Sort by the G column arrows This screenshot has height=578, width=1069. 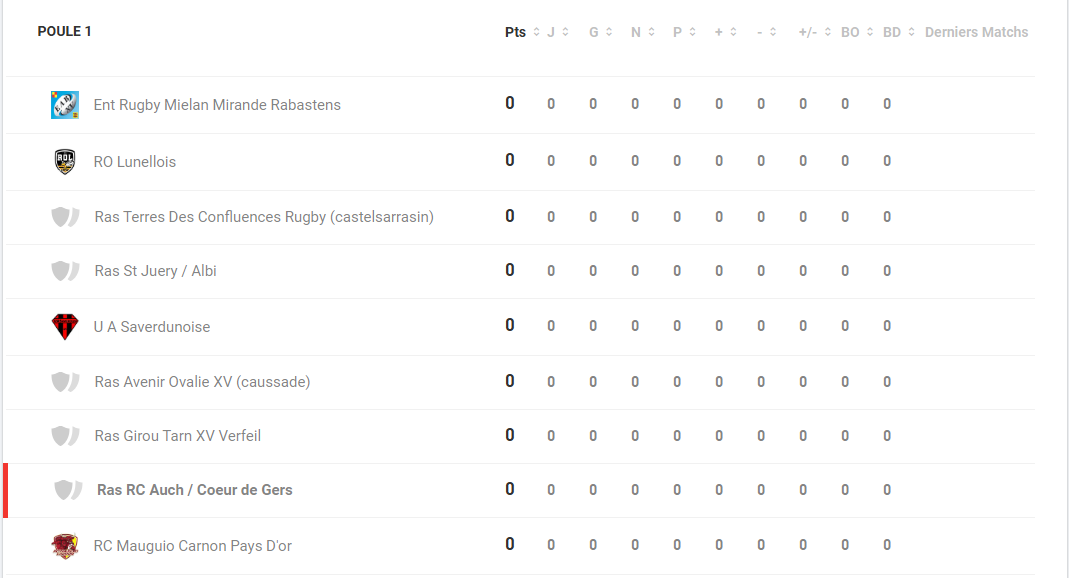point(609,32)
